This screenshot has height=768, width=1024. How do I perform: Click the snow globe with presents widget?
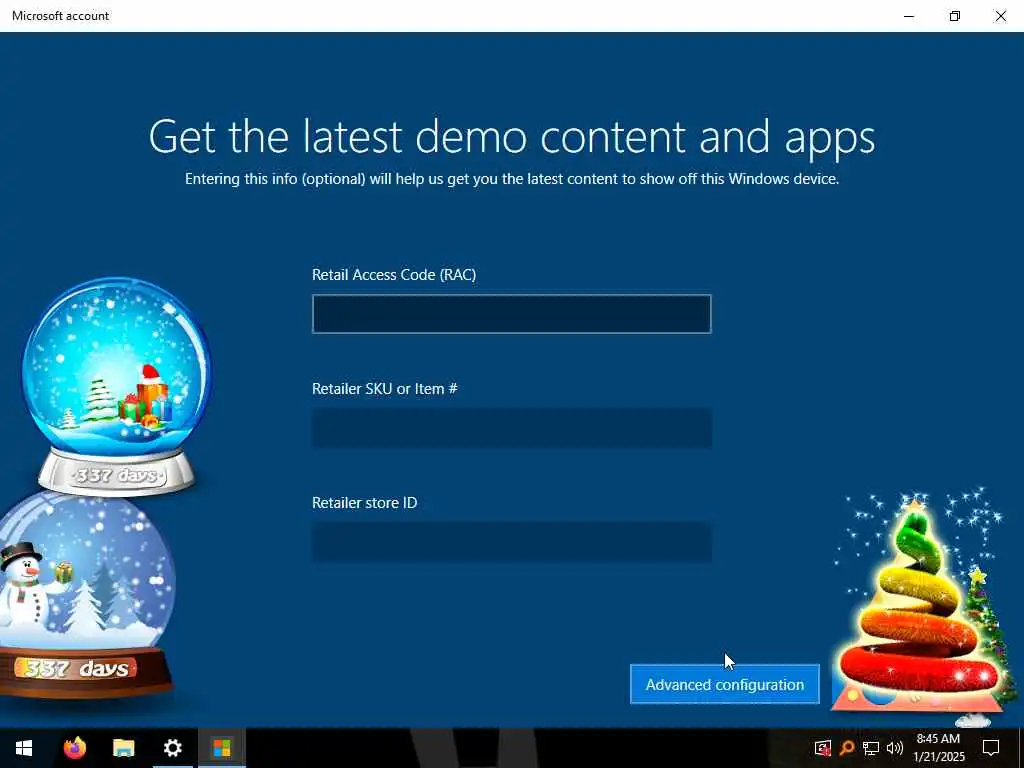117,385
